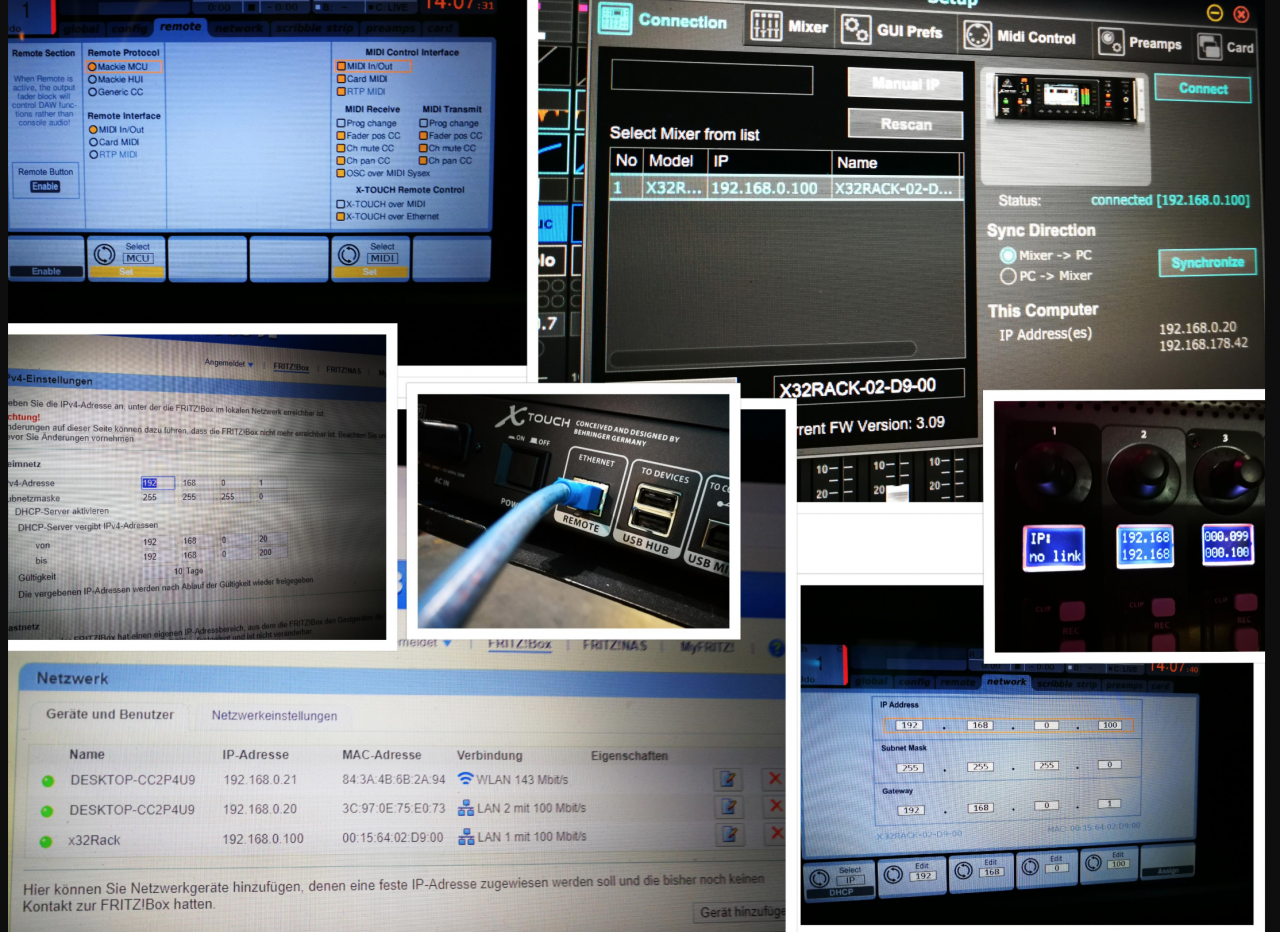This screenshot has width=1280, height=932.
Task: Click the Connect button
Action: point(1203,88)
